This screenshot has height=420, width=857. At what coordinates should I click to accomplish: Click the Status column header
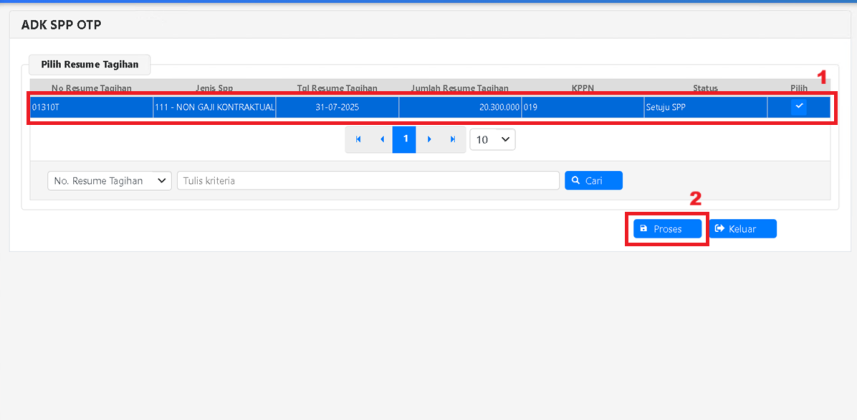[705, 88]
